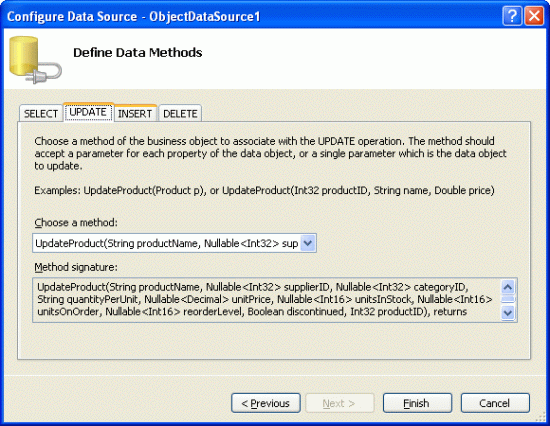Switch to the INSERT tab
Screen dimensions: 550x426
point(135,114)
